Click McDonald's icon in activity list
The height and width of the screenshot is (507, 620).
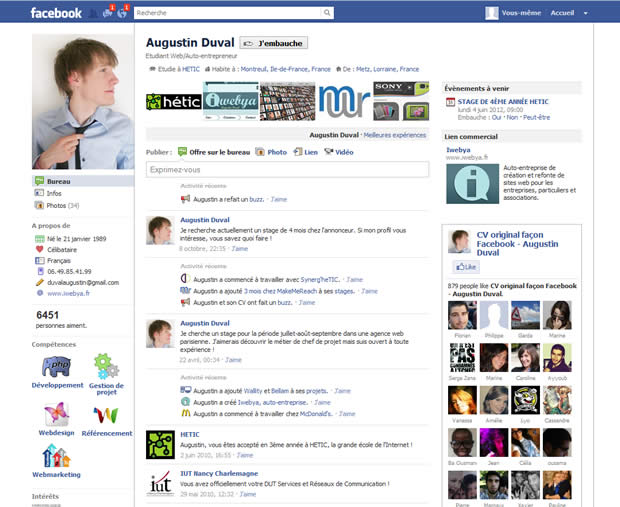tap(185, 413)
